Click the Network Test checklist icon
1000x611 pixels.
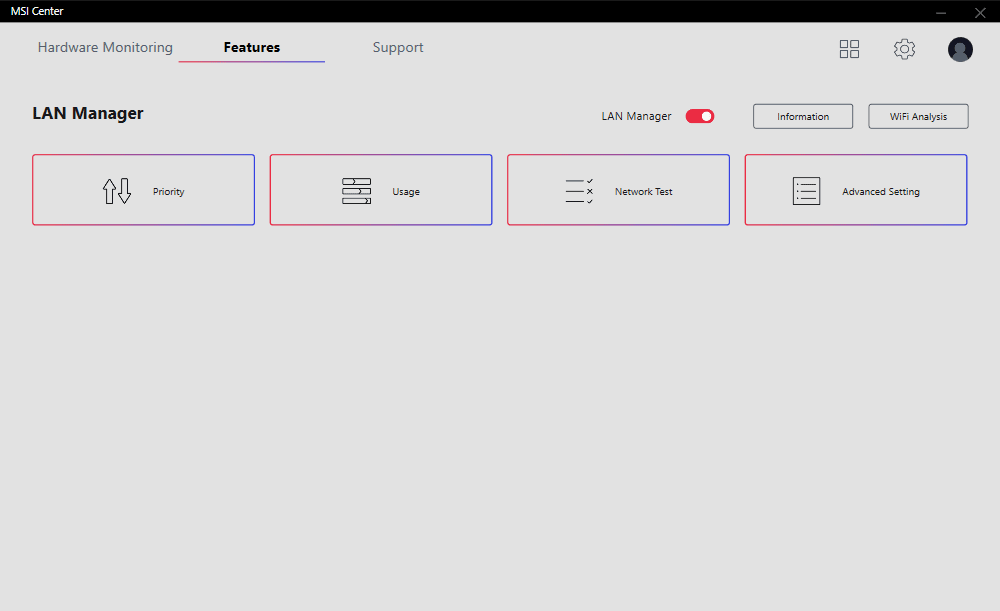(579, 191)
